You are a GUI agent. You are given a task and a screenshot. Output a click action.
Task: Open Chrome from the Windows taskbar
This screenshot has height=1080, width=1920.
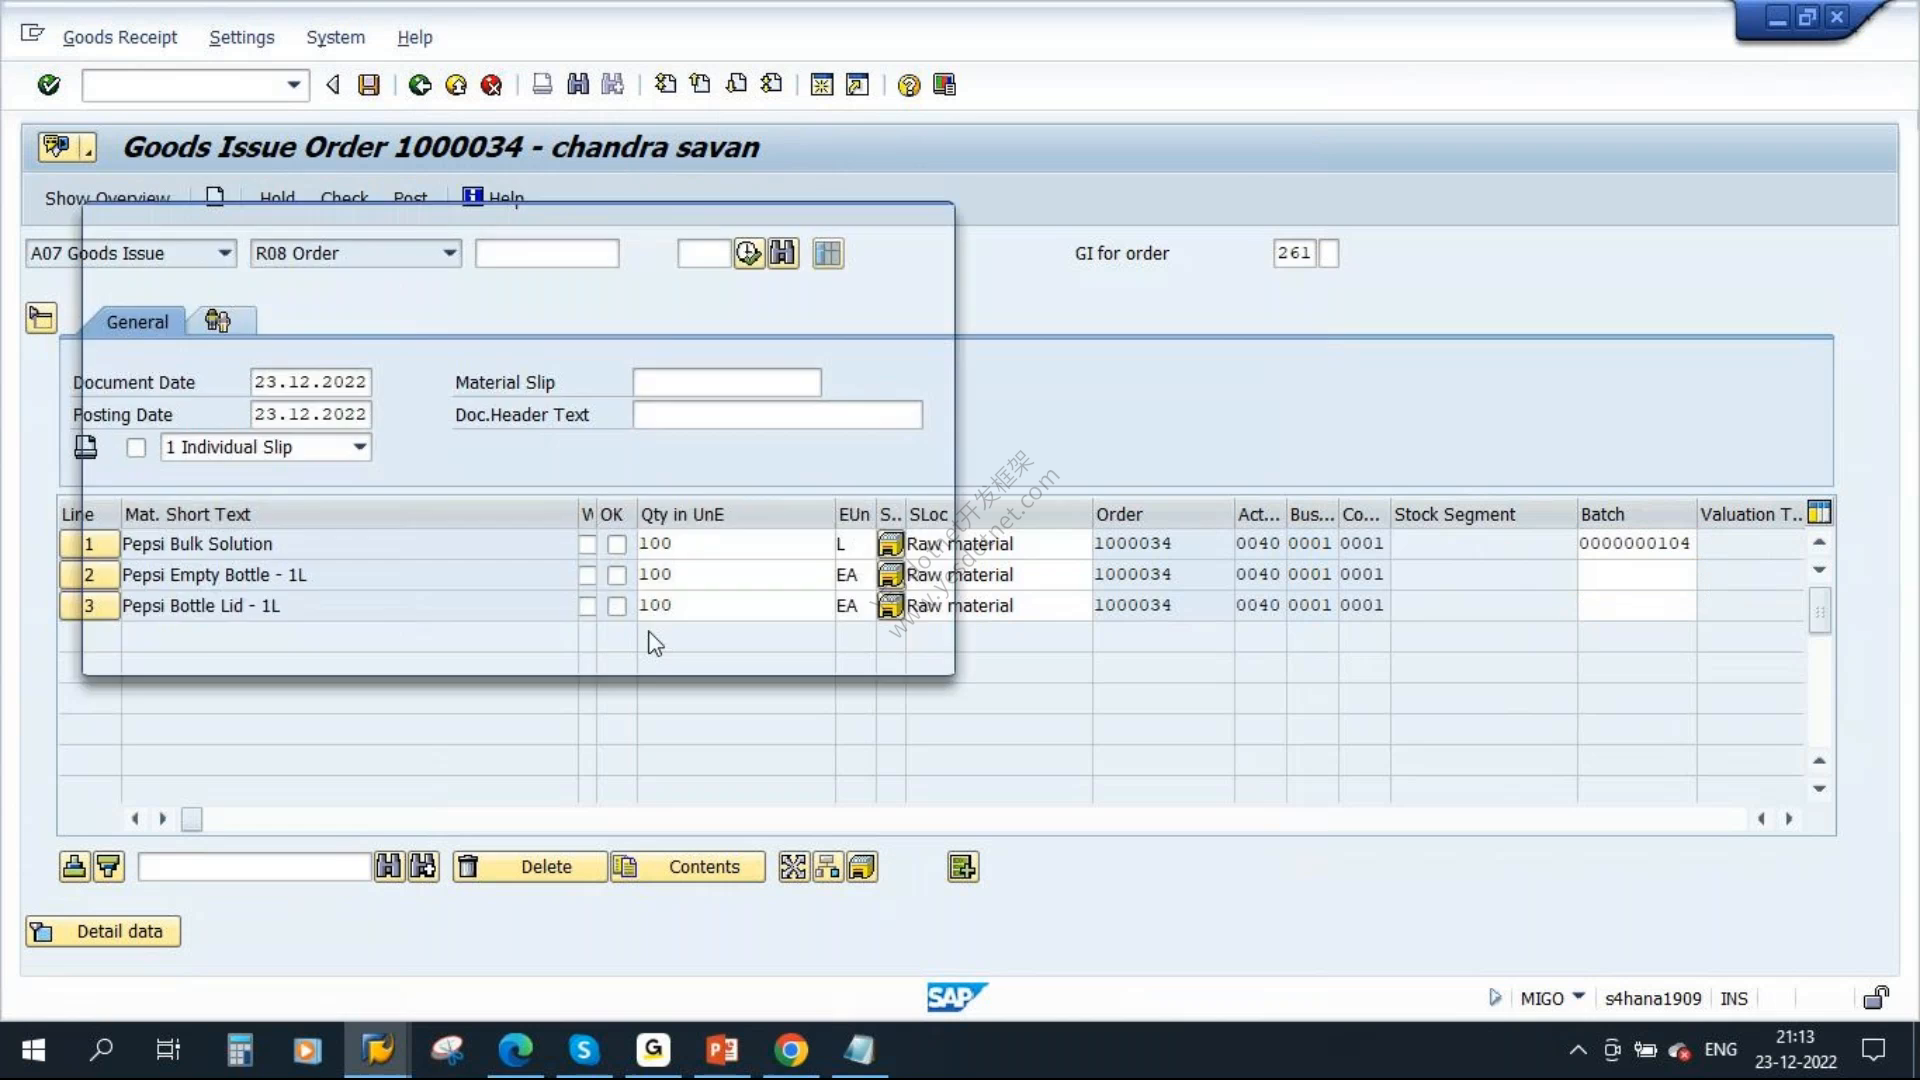click(790, 1050)
